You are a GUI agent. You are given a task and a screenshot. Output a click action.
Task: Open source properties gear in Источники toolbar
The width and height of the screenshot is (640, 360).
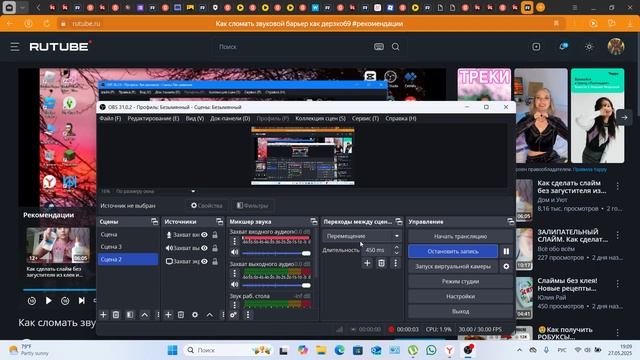[195, 315]
